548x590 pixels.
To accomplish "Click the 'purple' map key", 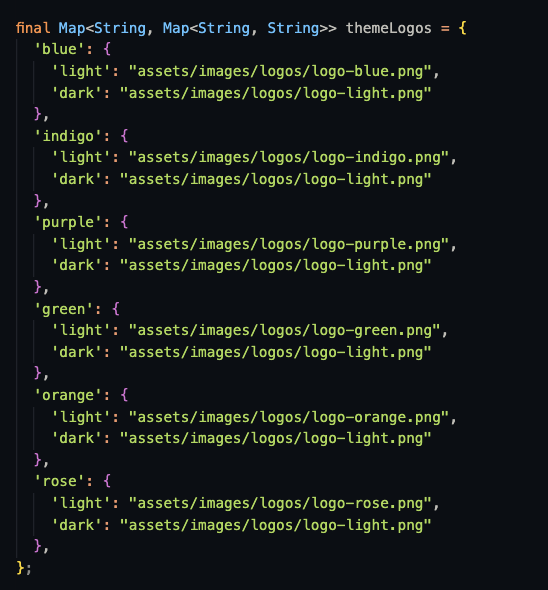I will (x=68, y=222).
